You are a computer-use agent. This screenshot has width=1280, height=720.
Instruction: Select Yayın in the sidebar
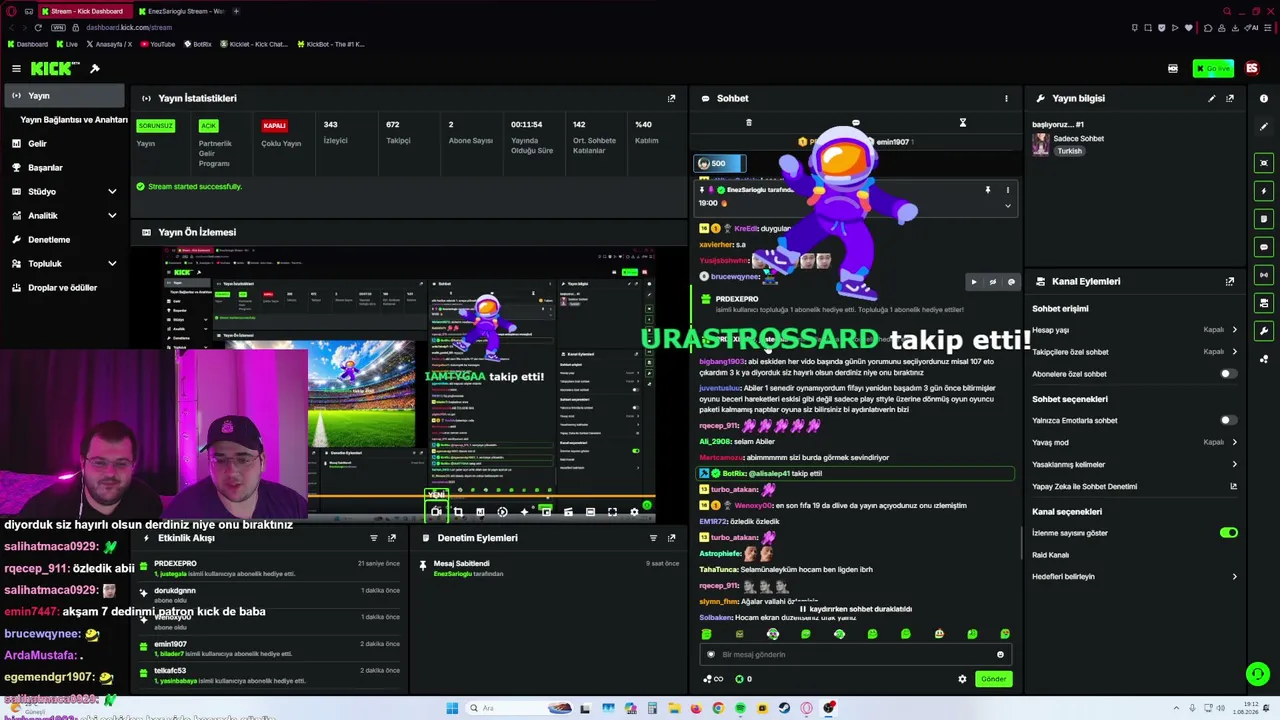coord(64,96)
